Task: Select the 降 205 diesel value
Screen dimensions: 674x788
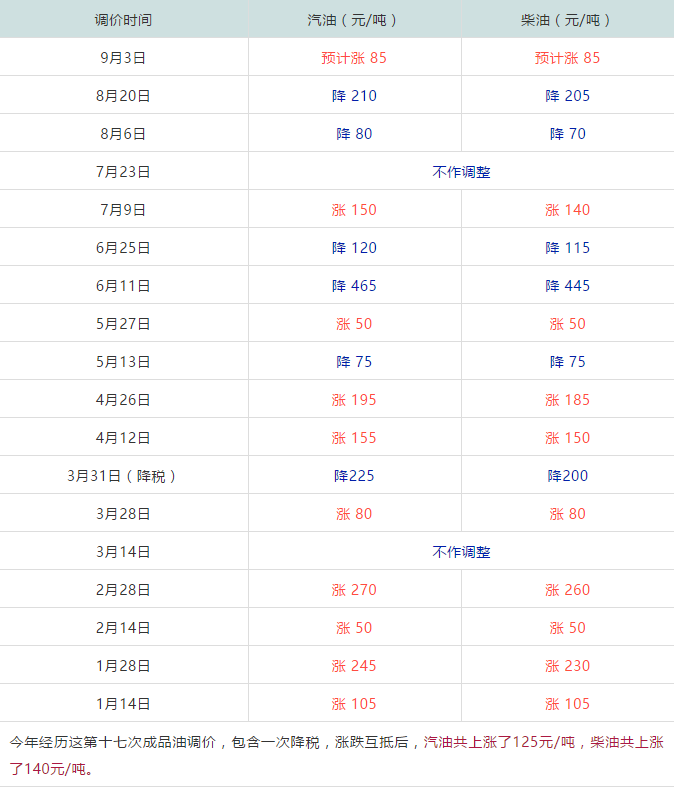Action: (x=567, y=96)
